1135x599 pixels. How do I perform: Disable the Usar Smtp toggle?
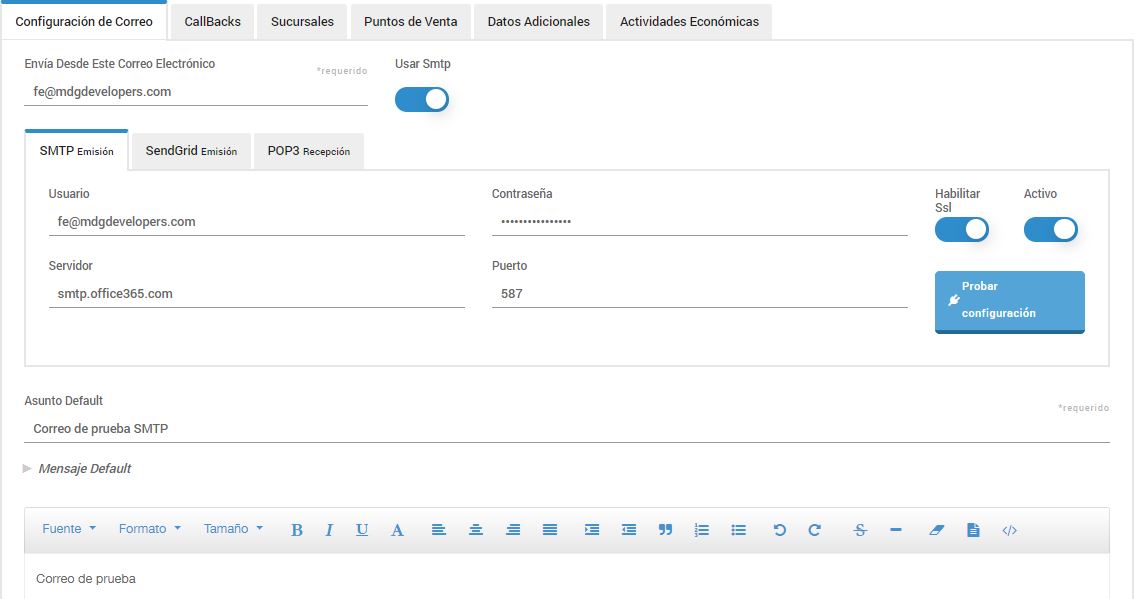[421, 99]
